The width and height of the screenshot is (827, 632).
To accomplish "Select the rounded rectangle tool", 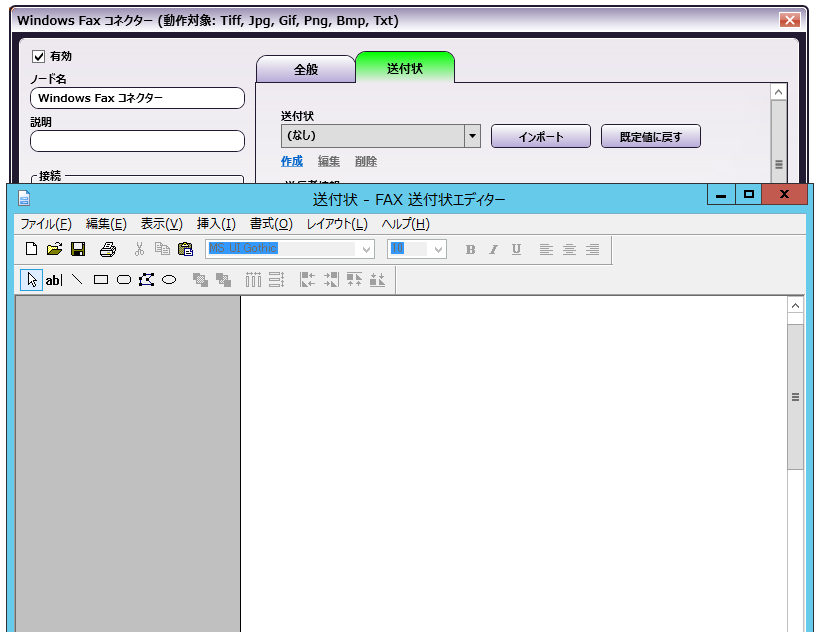I will 124,280.
